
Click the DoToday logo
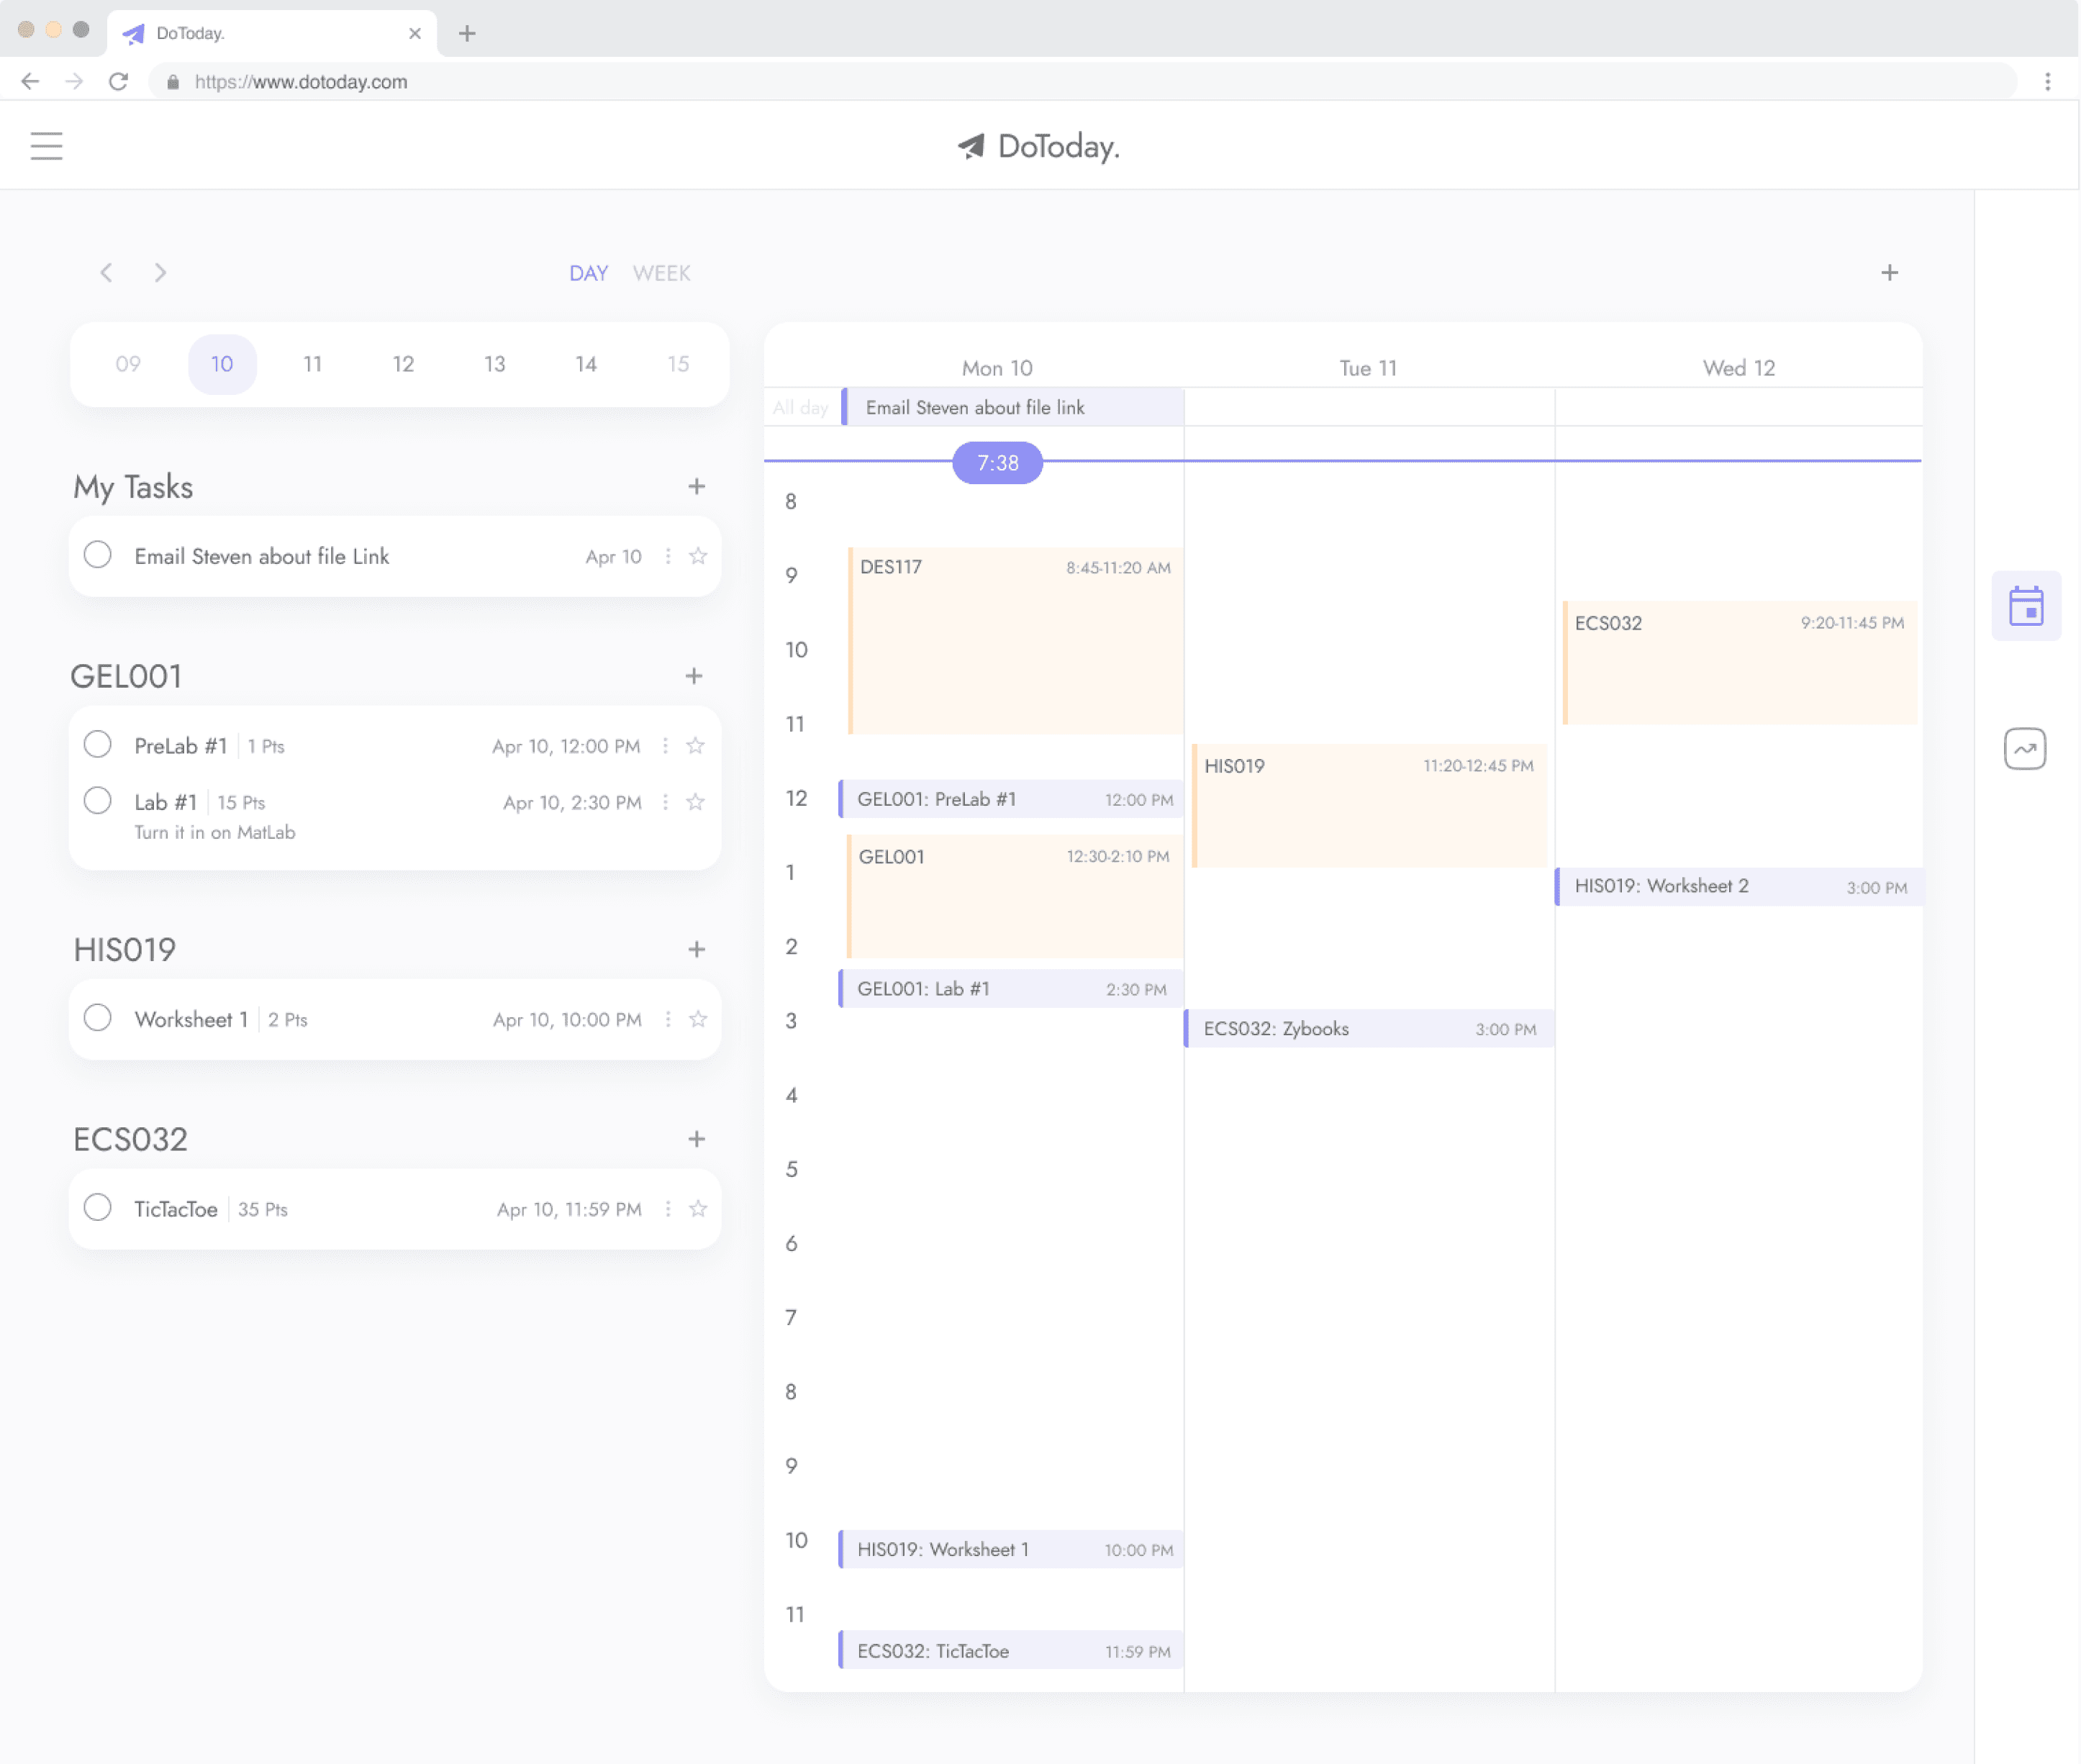click(x=1038, y=146)
